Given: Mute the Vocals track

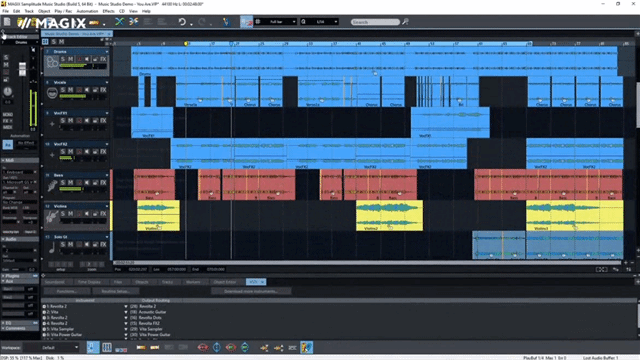Looking at the screenshot, I should [71, 90].
